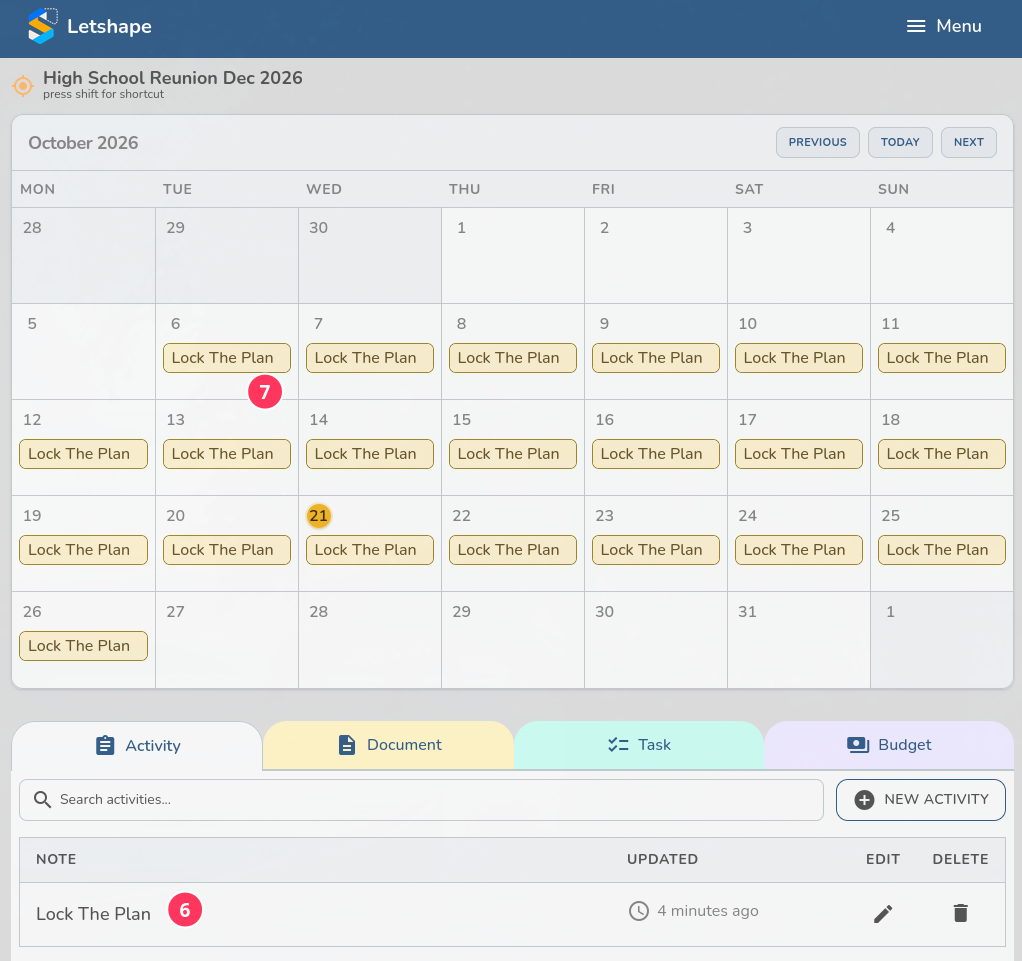Image resolution: width=1022 pixels, height=961 pixels.
Task: Open Lock The Plan event on October 18
Action: point(942,454)
